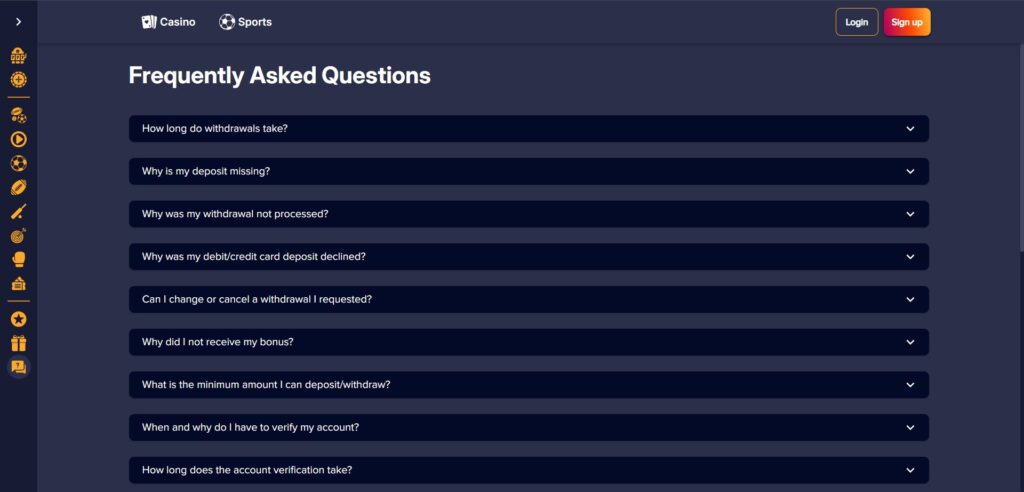
Task: Select the soccer ball sidebar icon
Action: (x=18, y=163)
